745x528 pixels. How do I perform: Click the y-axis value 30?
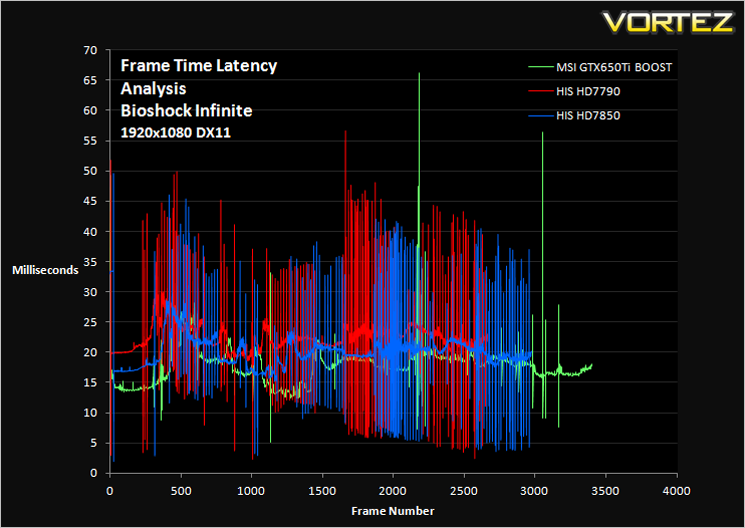point(90,292)
